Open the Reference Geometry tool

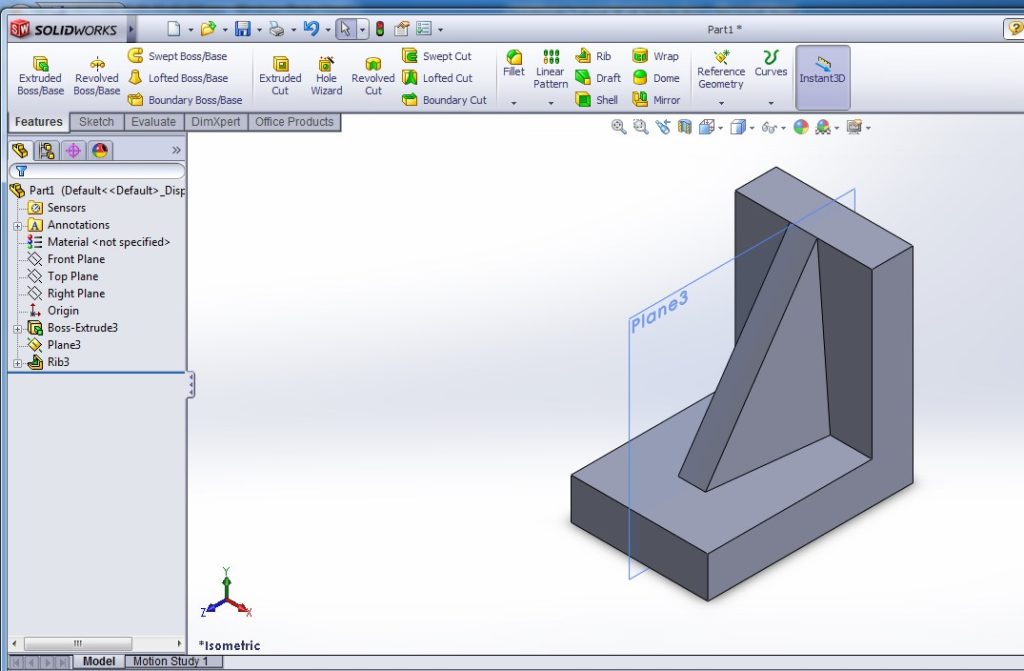(721, 75)
